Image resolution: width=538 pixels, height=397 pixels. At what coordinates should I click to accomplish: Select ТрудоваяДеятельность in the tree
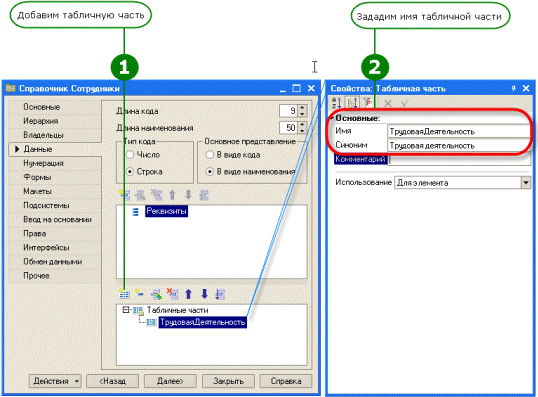[x=202, y=322]
